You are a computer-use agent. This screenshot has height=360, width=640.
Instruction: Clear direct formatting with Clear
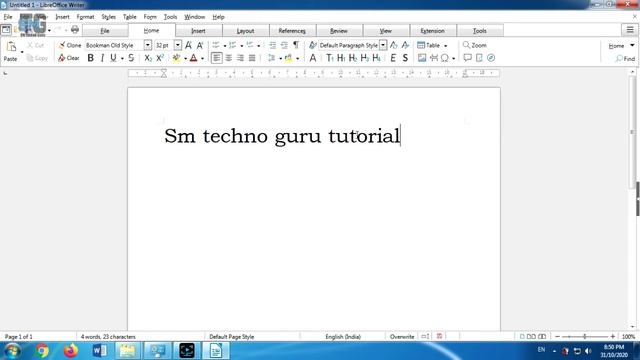pos(69,58)
